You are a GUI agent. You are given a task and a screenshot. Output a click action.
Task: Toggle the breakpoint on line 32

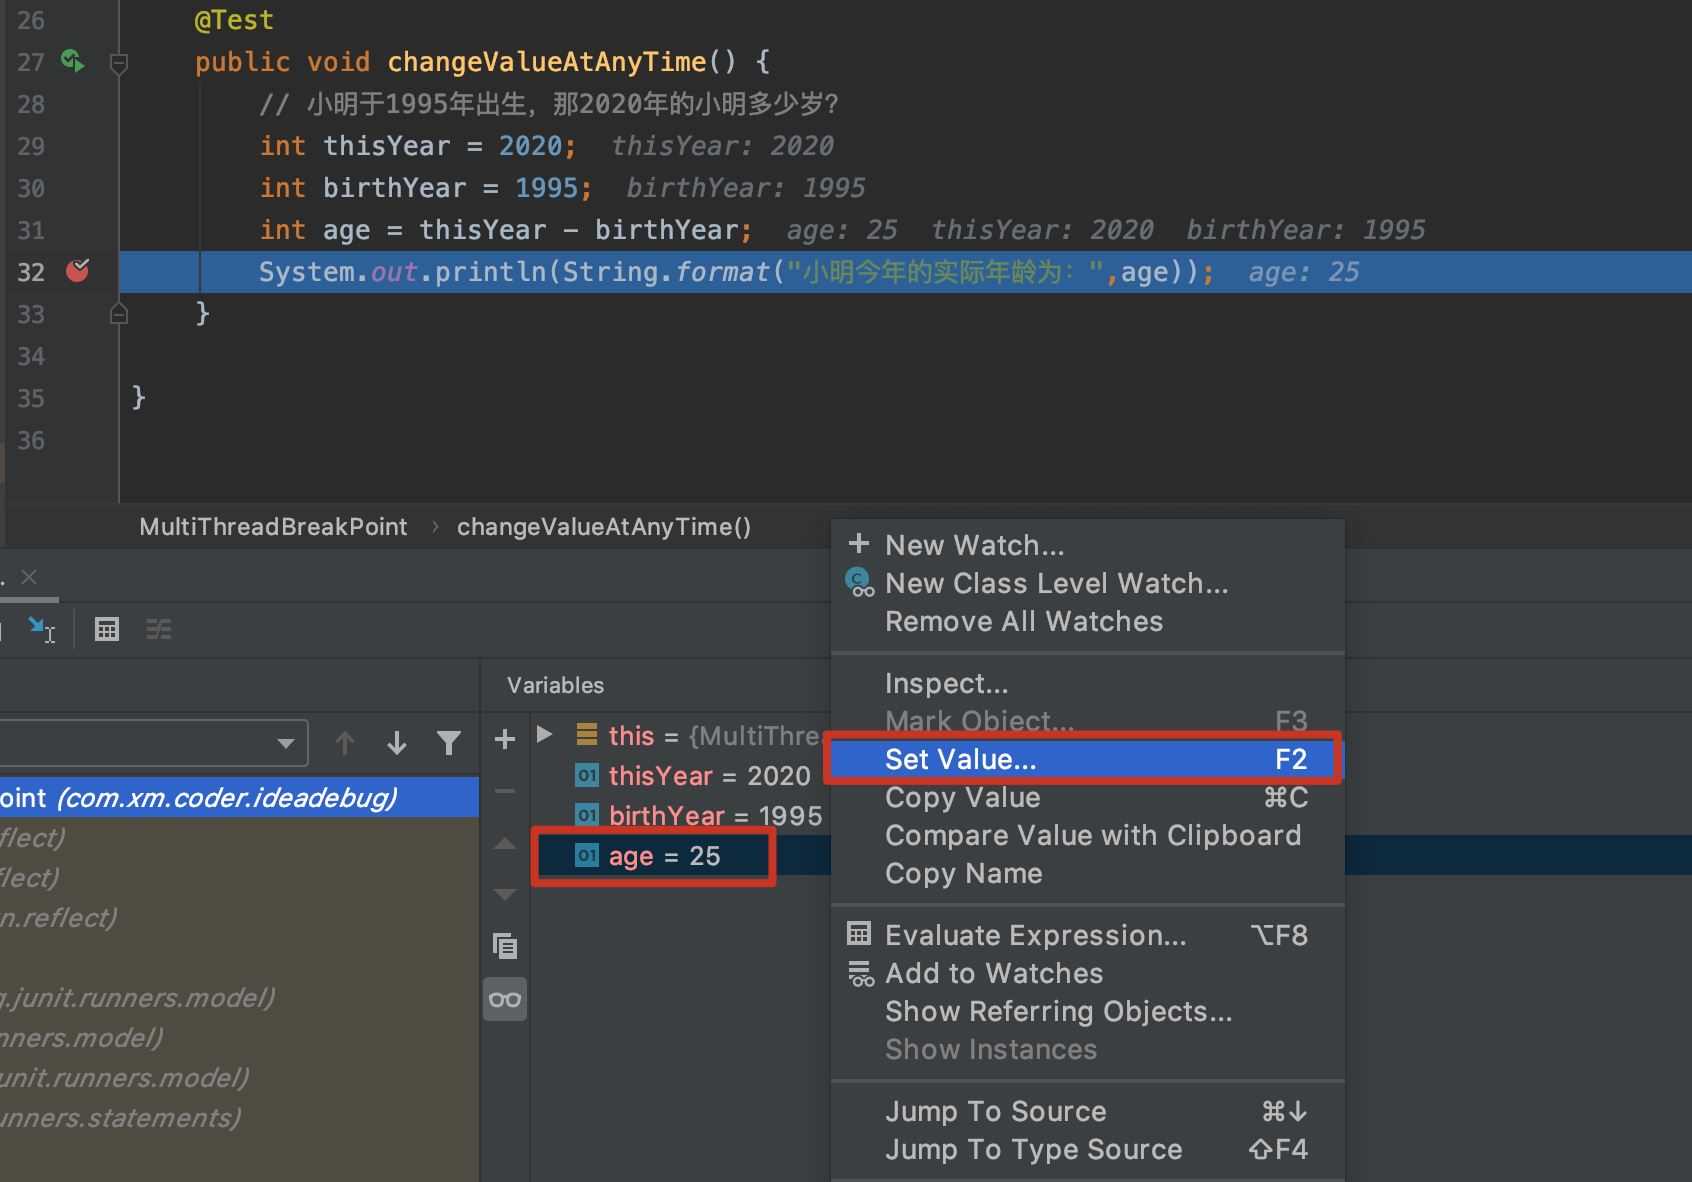pos(78,271)
